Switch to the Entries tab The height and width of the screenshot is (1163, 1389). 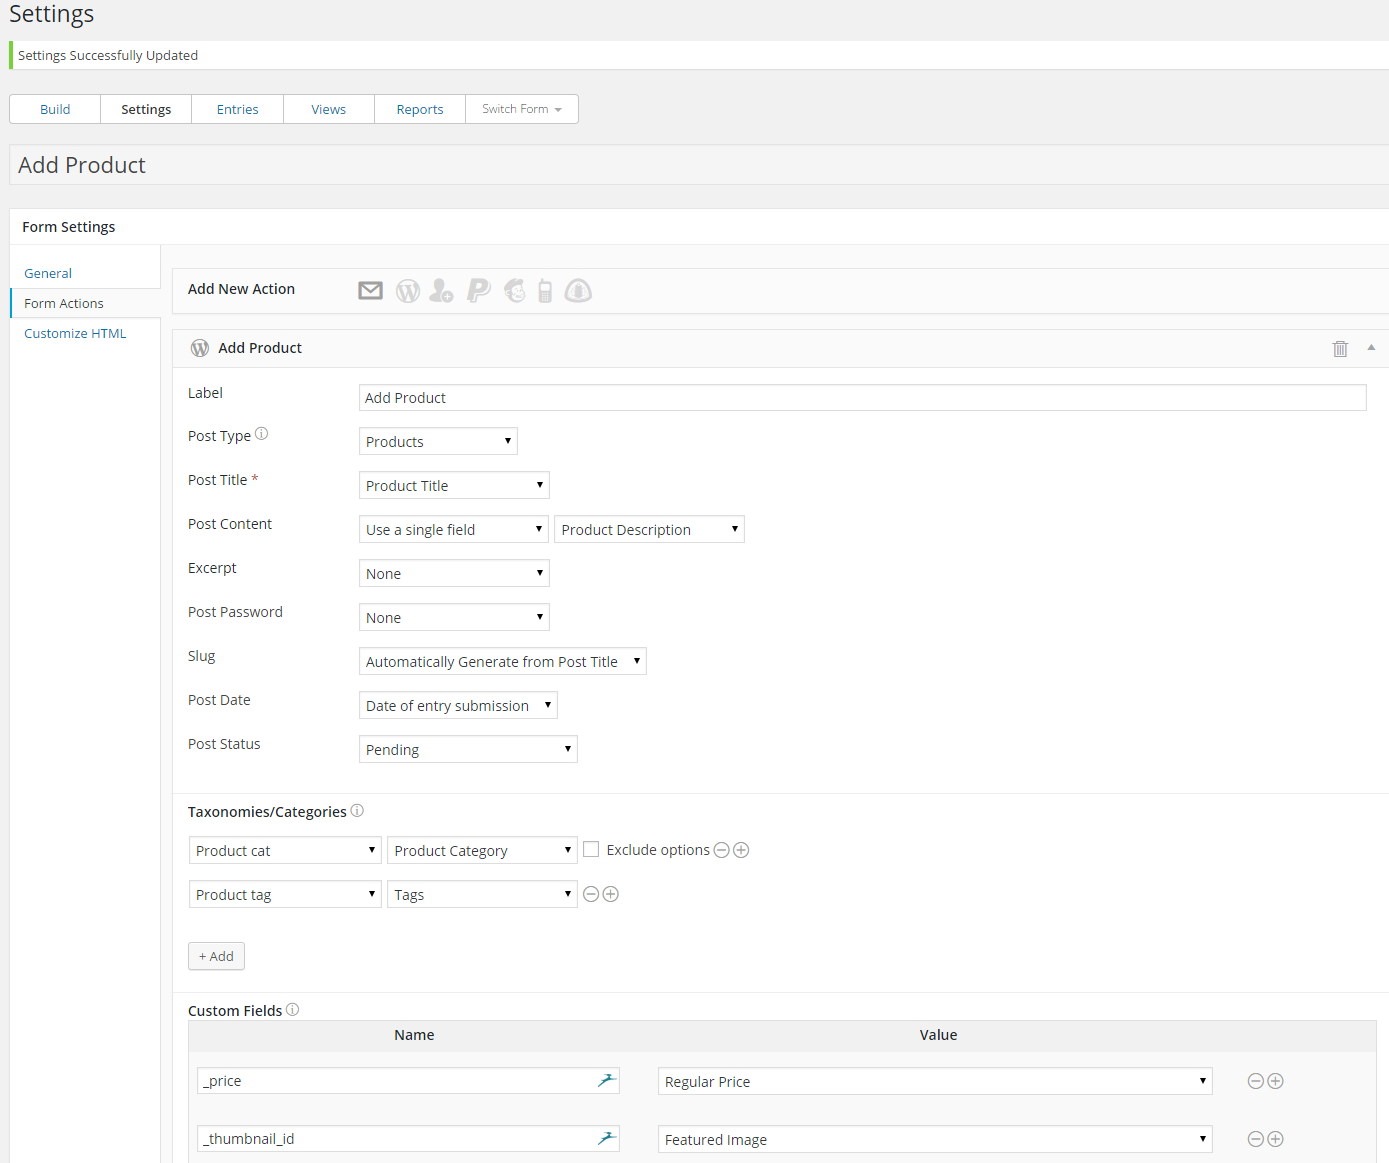tap(237, 109)
